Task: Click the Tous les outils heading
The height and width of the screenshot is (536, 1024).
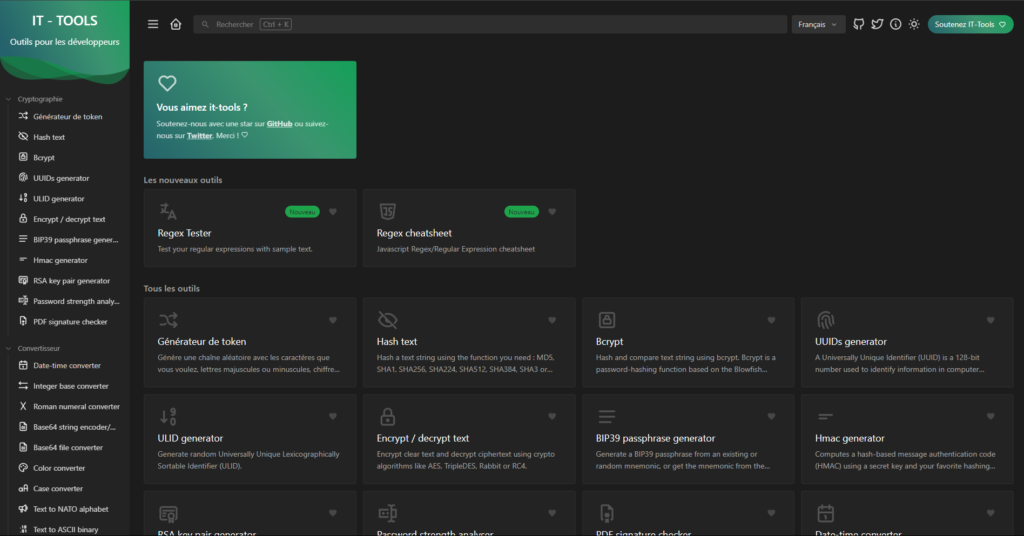Action: (172, 288)
